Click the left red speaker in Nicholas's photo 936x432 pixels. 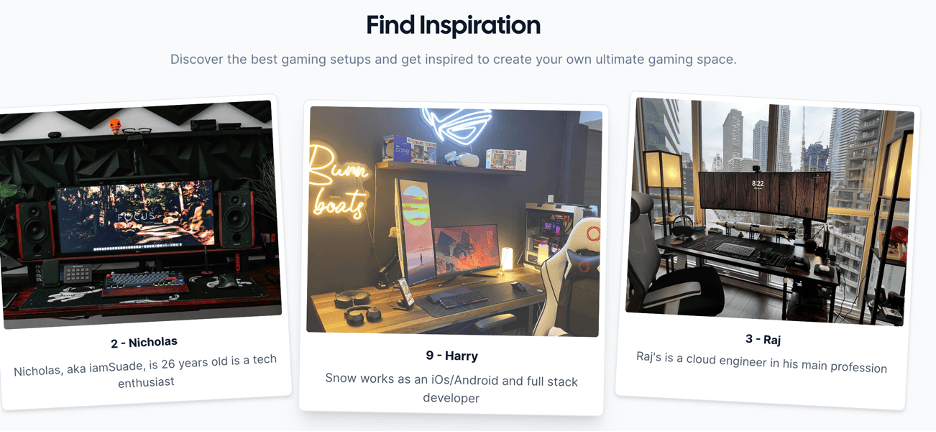pyautogui.click(x=35, y=229)
